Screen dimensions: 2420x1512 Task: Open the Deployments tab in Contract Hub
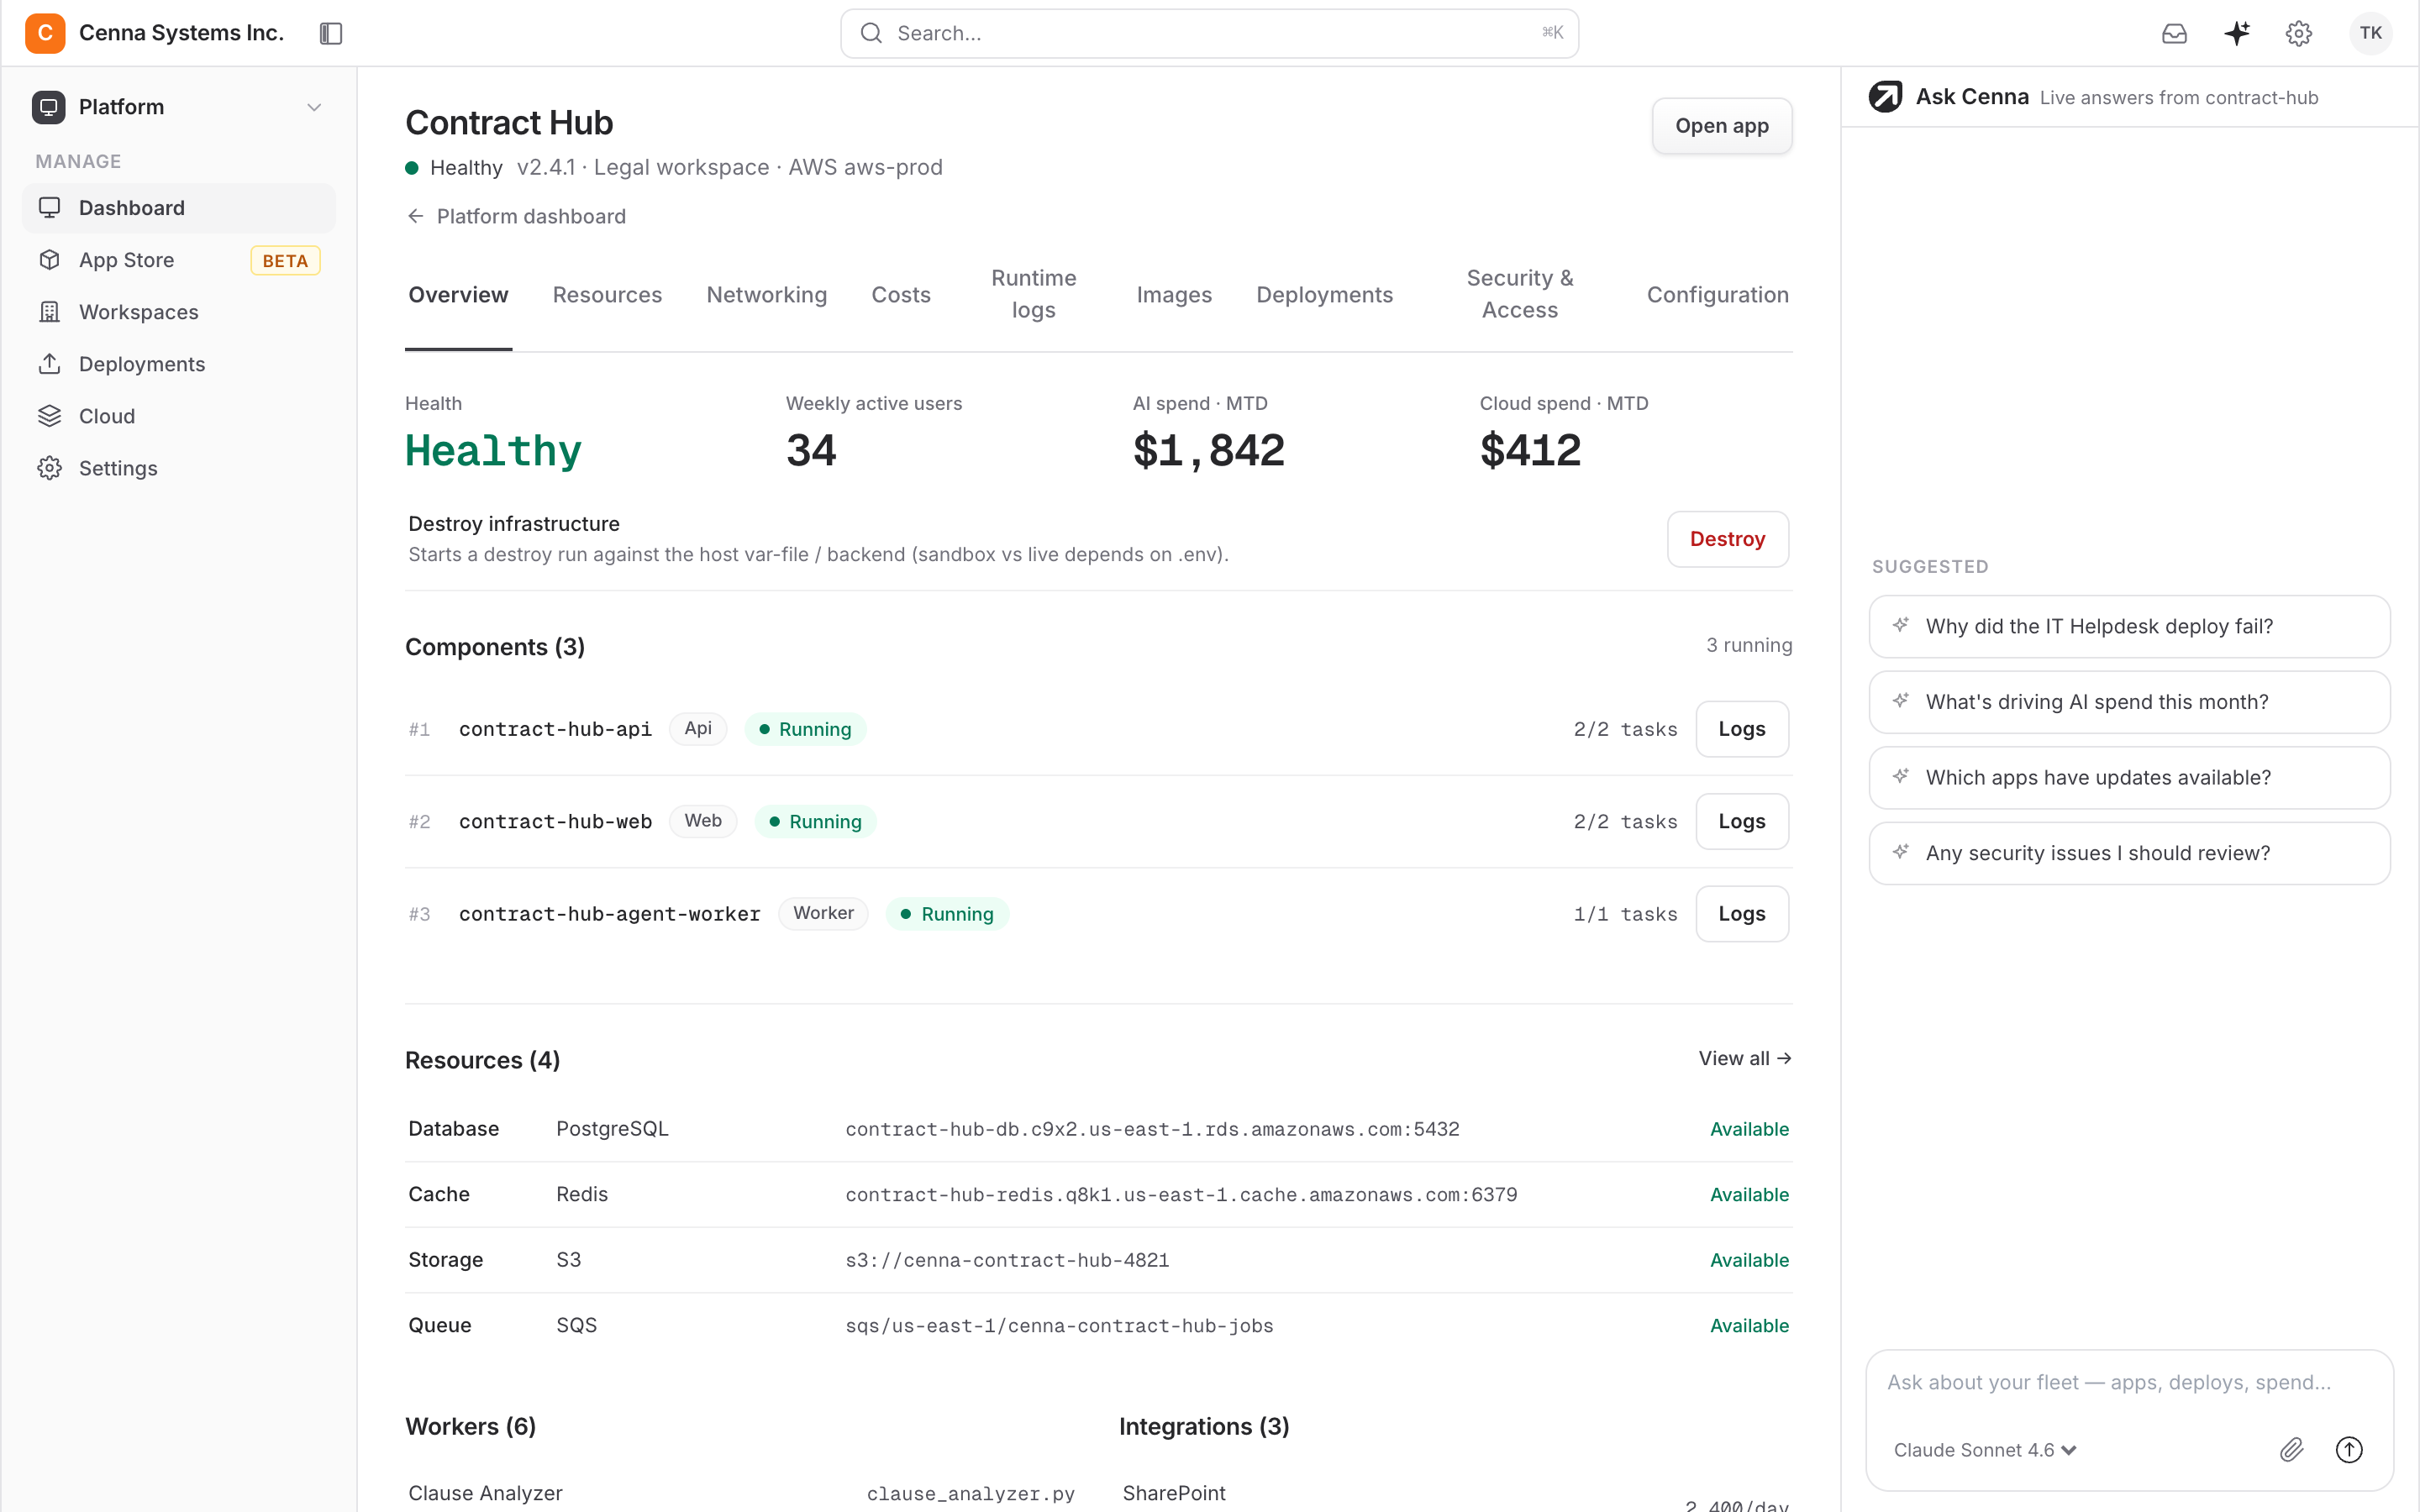tap(1324, 295)
